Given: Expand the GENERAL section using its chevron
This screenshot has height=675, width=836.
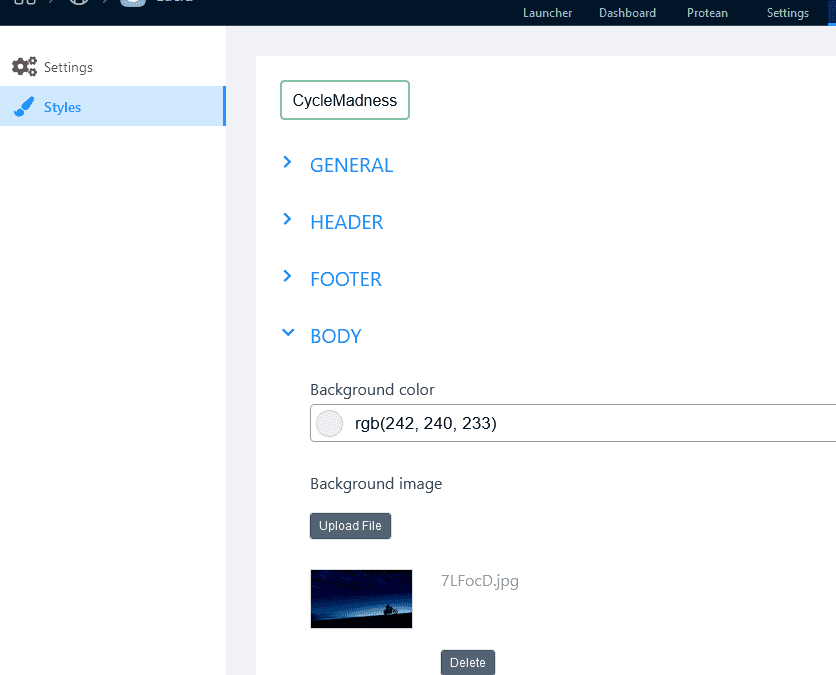Looking at the screenshot, I should (x=287, y=162).
